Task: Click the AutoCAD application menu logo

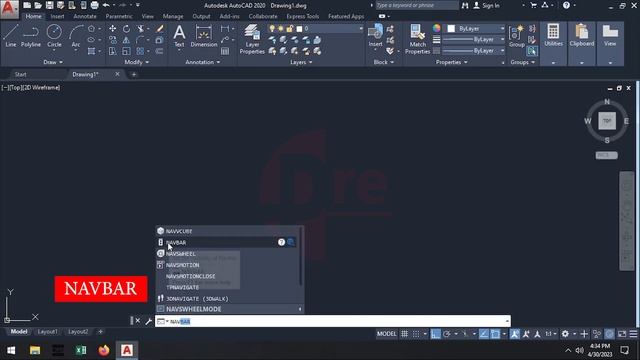Action: 9,9
